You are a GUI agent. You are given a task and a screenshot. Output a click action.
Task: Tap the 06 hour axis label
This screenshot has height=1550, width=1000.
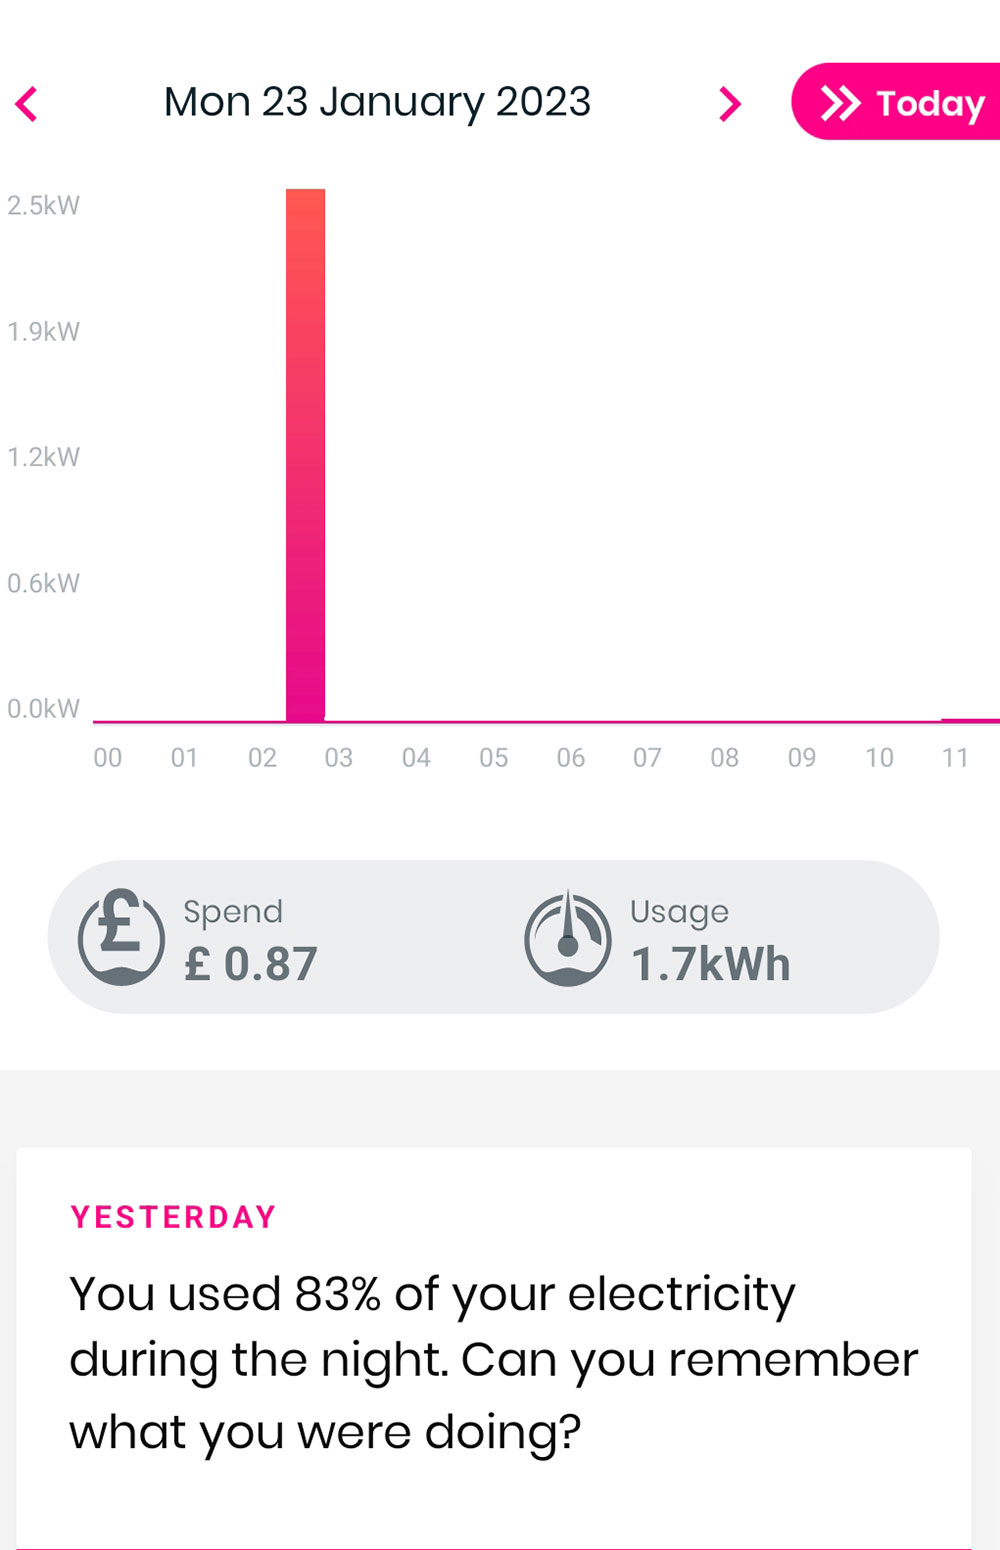point(571,758)
